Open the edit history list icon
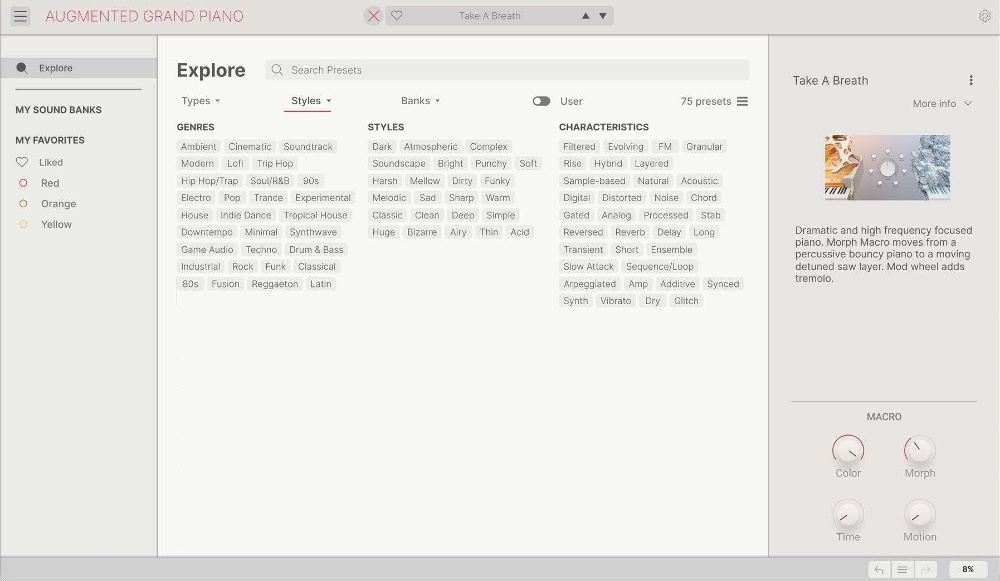Viewport: 1000px width, 581px height. point(902,569)
